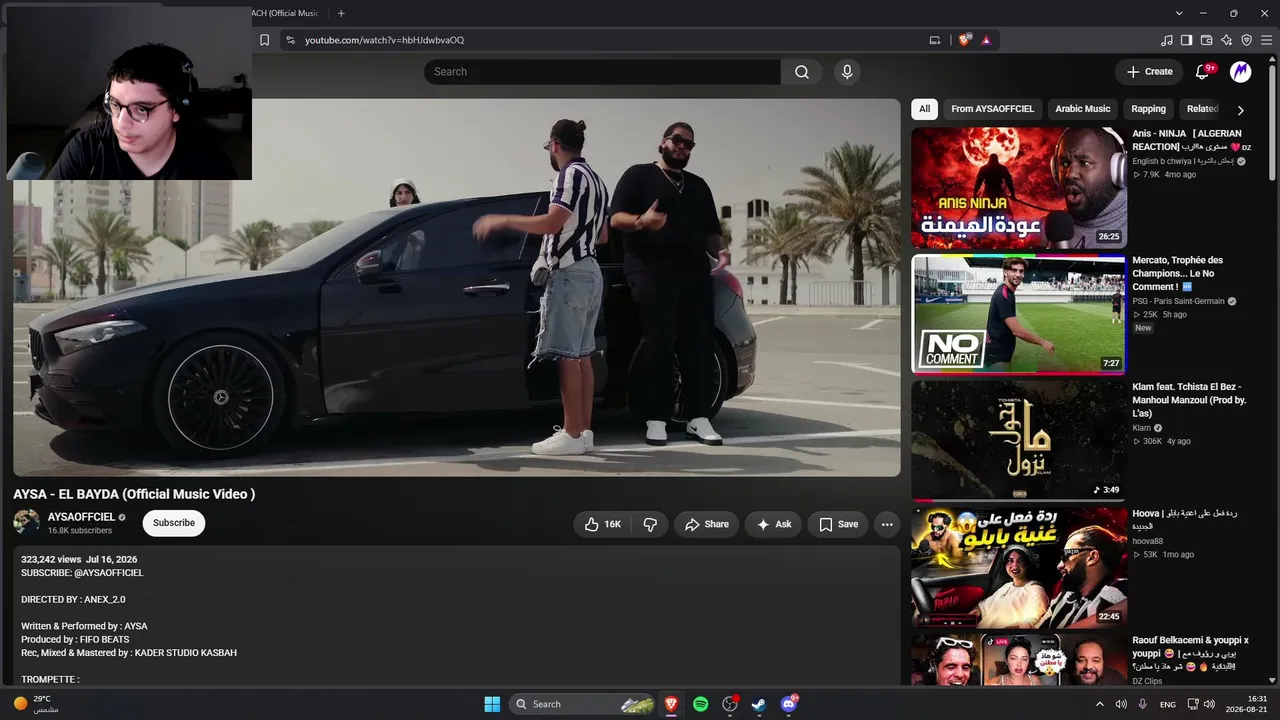The width and height of the screenshot is (1280, 720).
Task: Share the EL BAYDA video
Action: (707, 524)
